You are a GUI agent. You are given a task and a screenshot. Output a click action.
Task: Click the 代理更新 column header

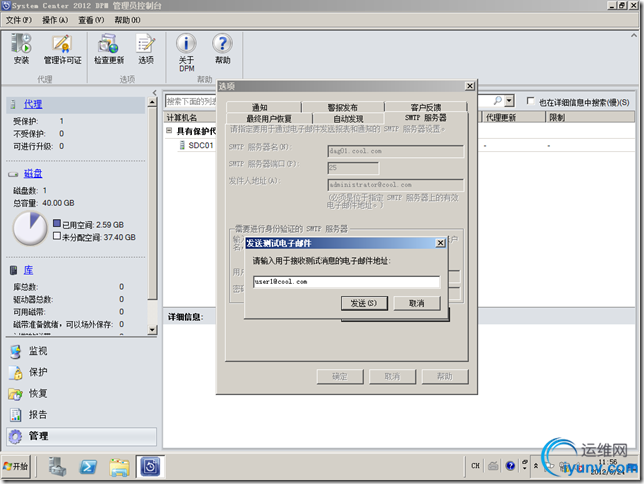pyautogui.click(x=513, y=118)
